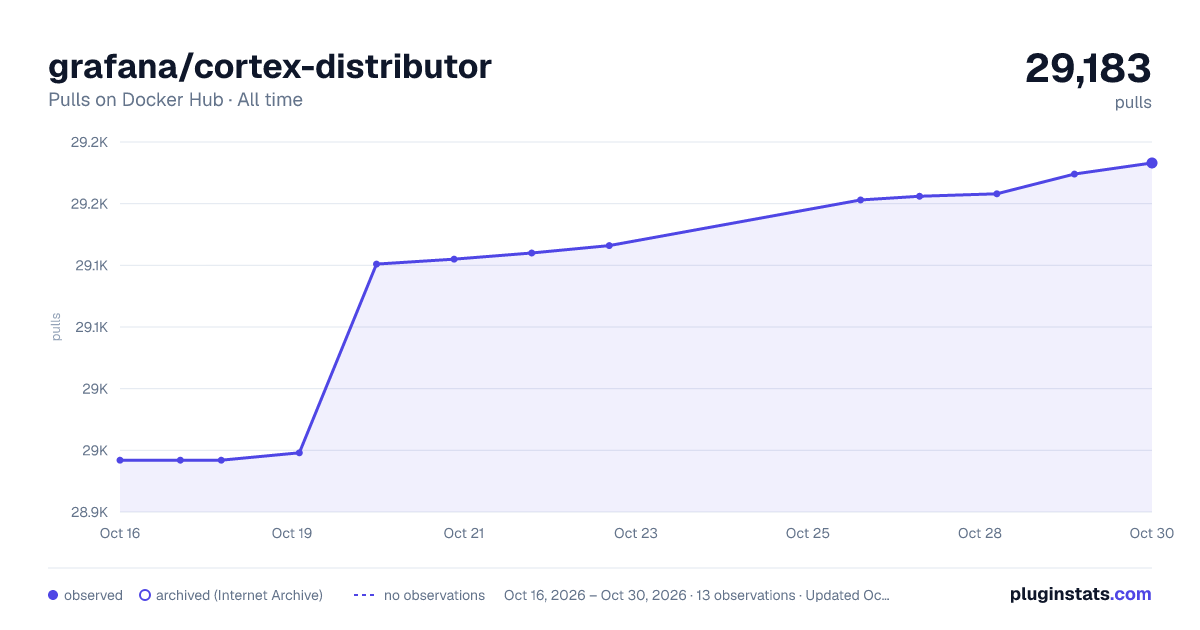
Task: Click the 28.9K y-axis label
Action: [x=89, y=512]
